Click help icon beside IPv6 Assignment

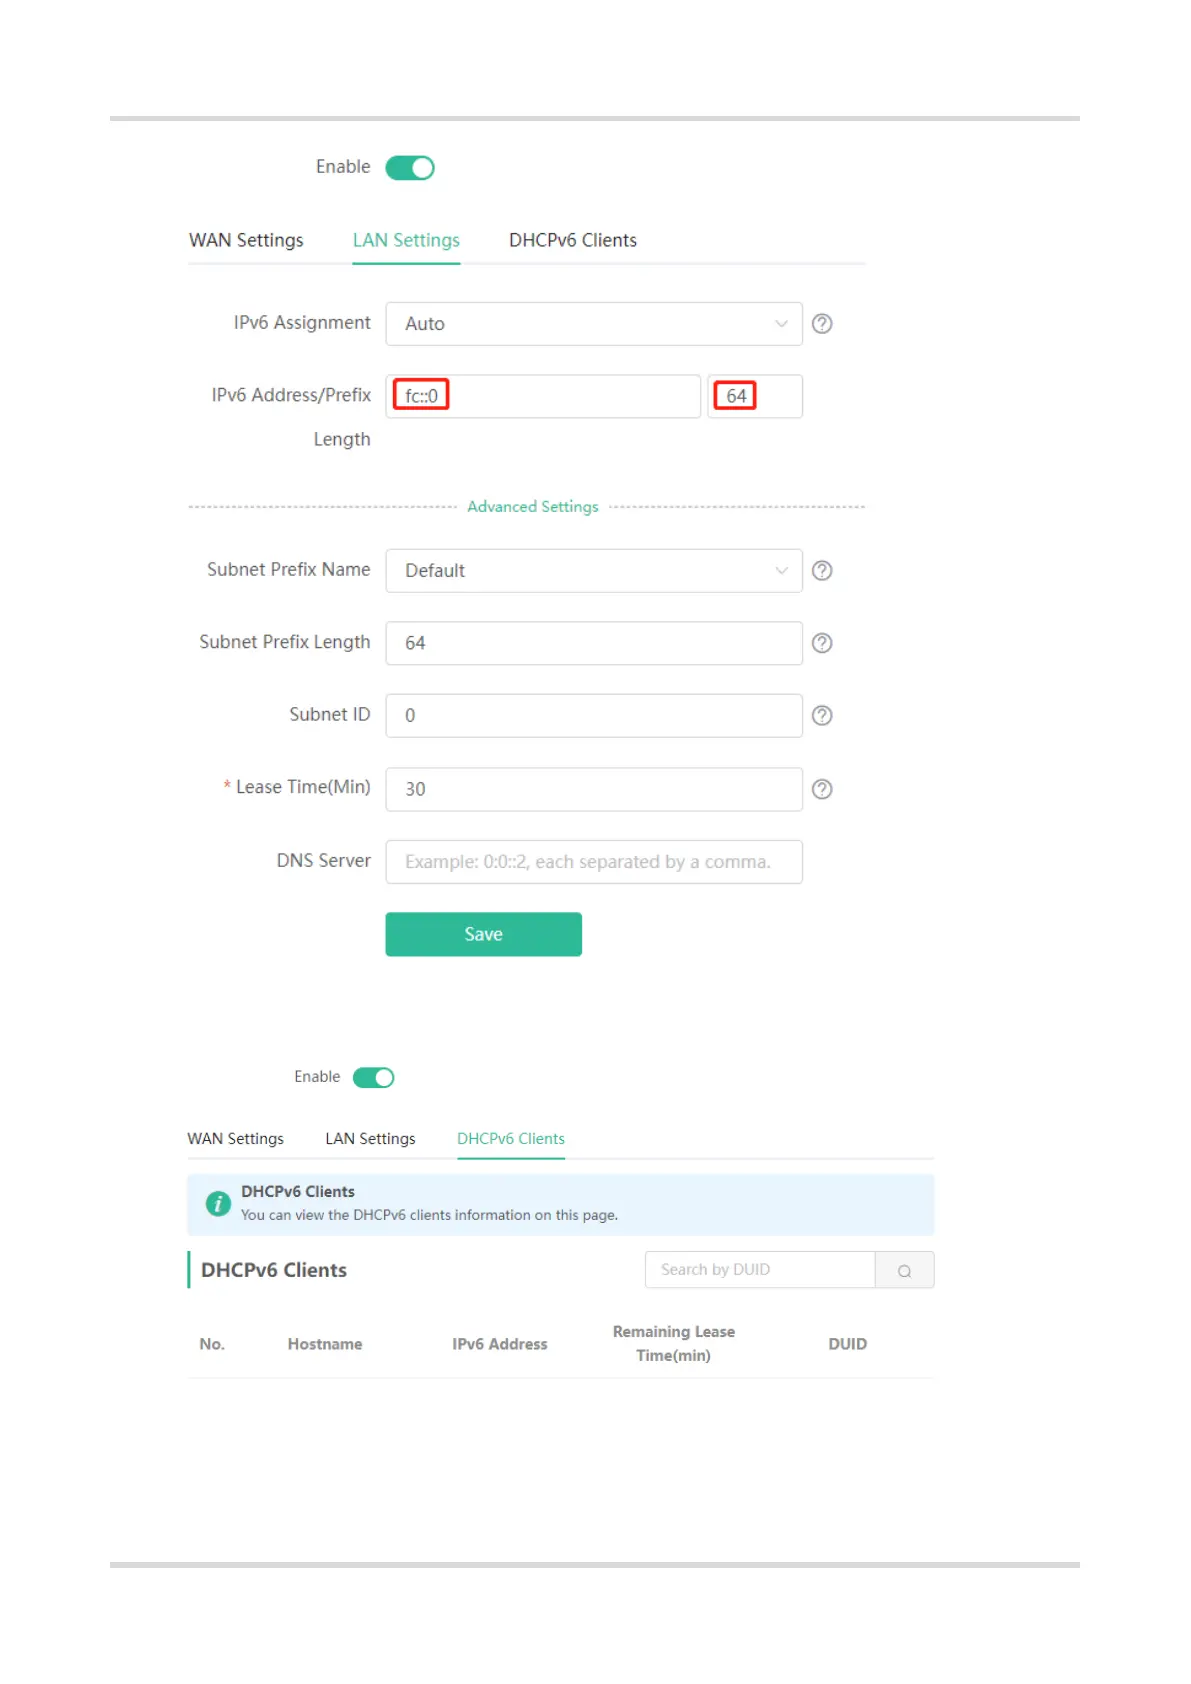point(822,324)
